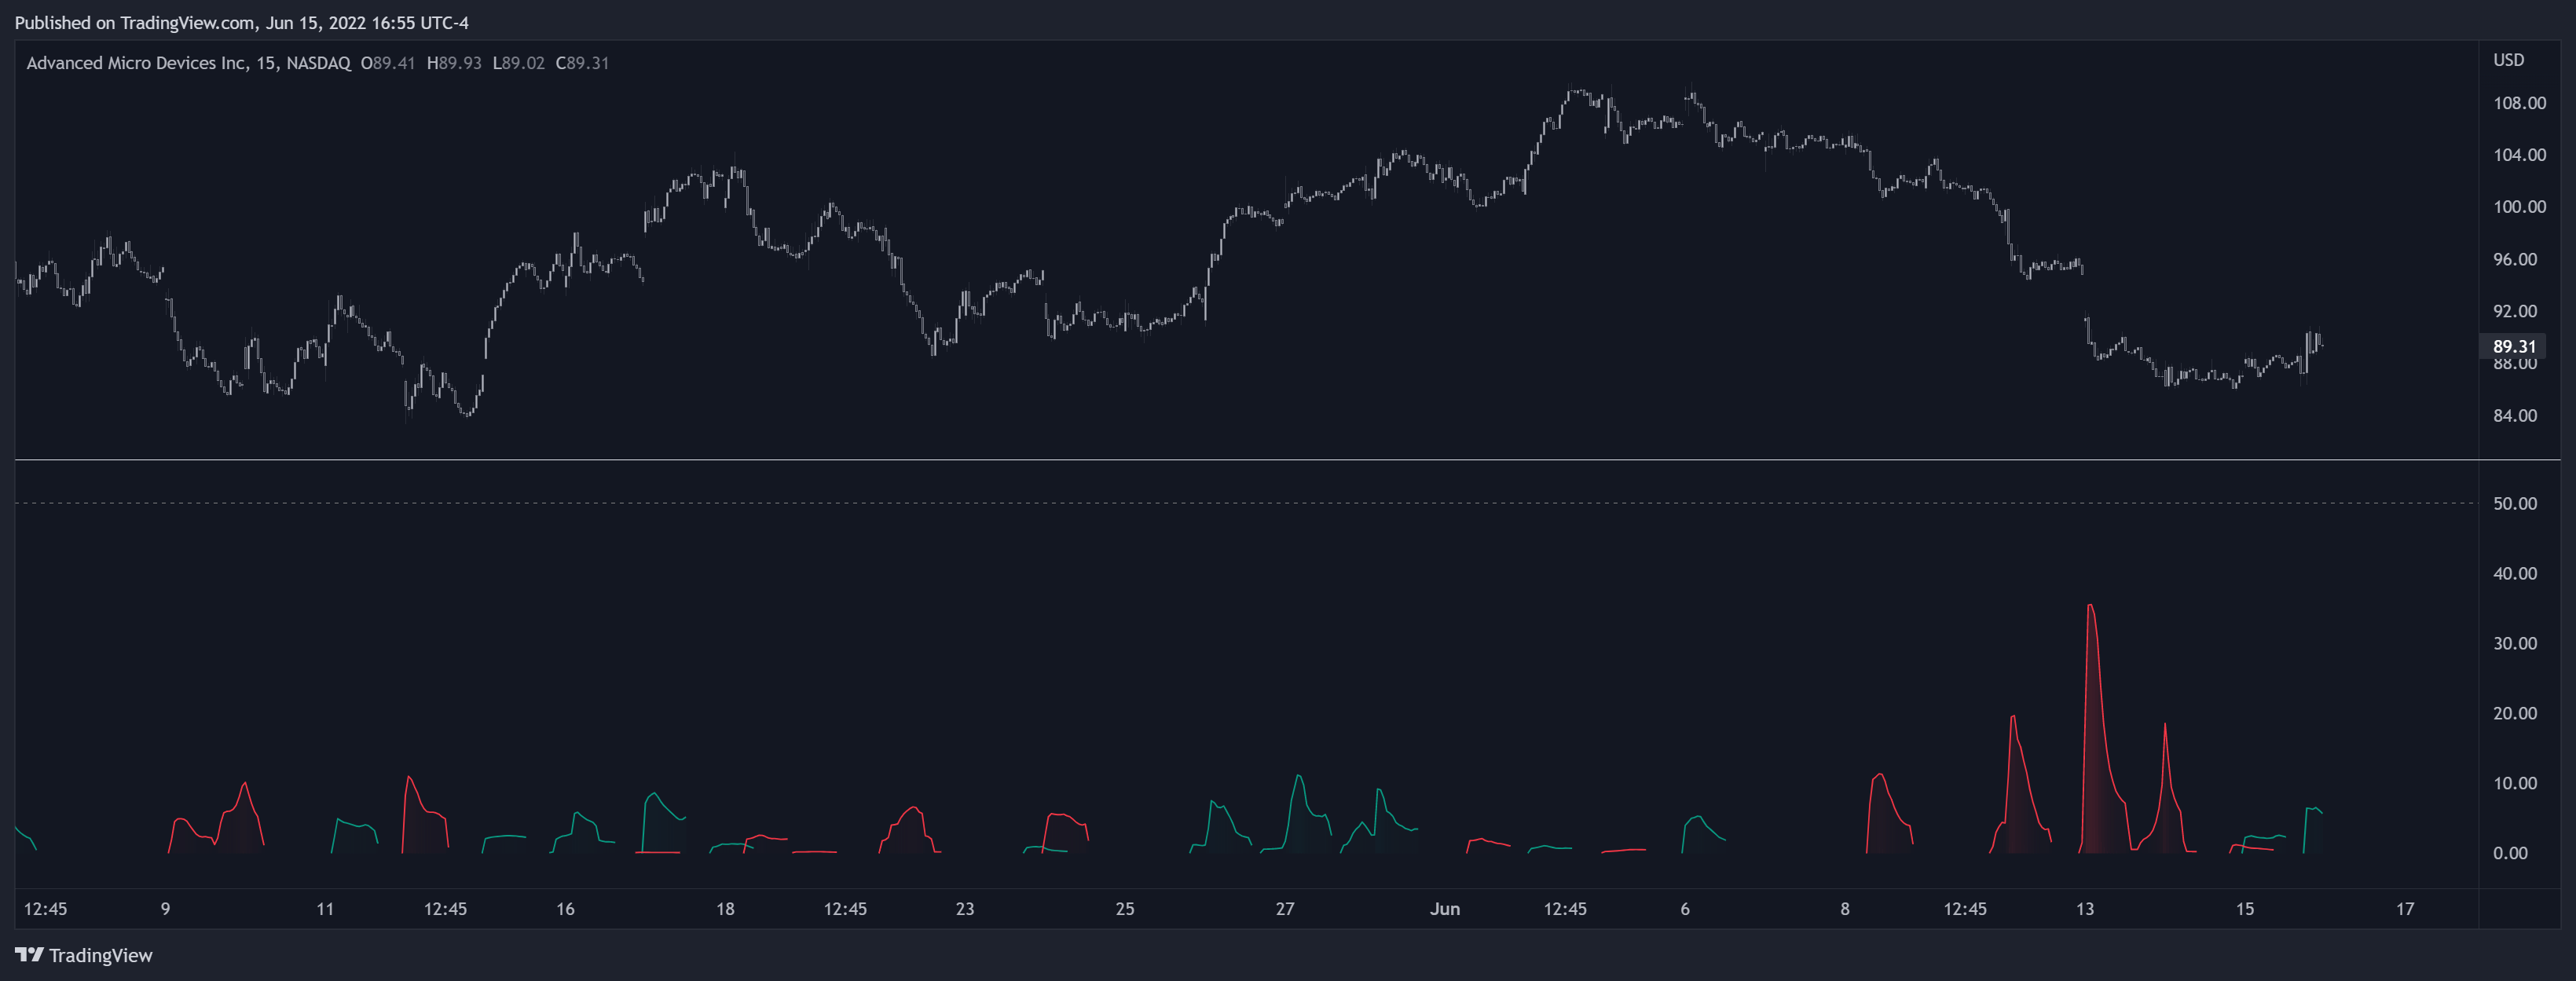The height and width of the screenshot is (981, 2576).
Task: Click the 96.00 price axis label
Action: click(2514, 259)
